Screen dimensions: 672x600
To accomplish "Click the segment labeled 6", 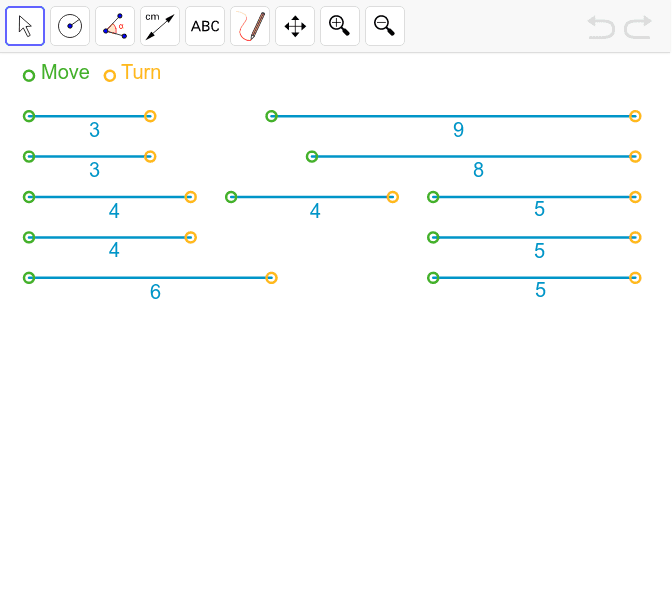I will click(x=150, y=278).
